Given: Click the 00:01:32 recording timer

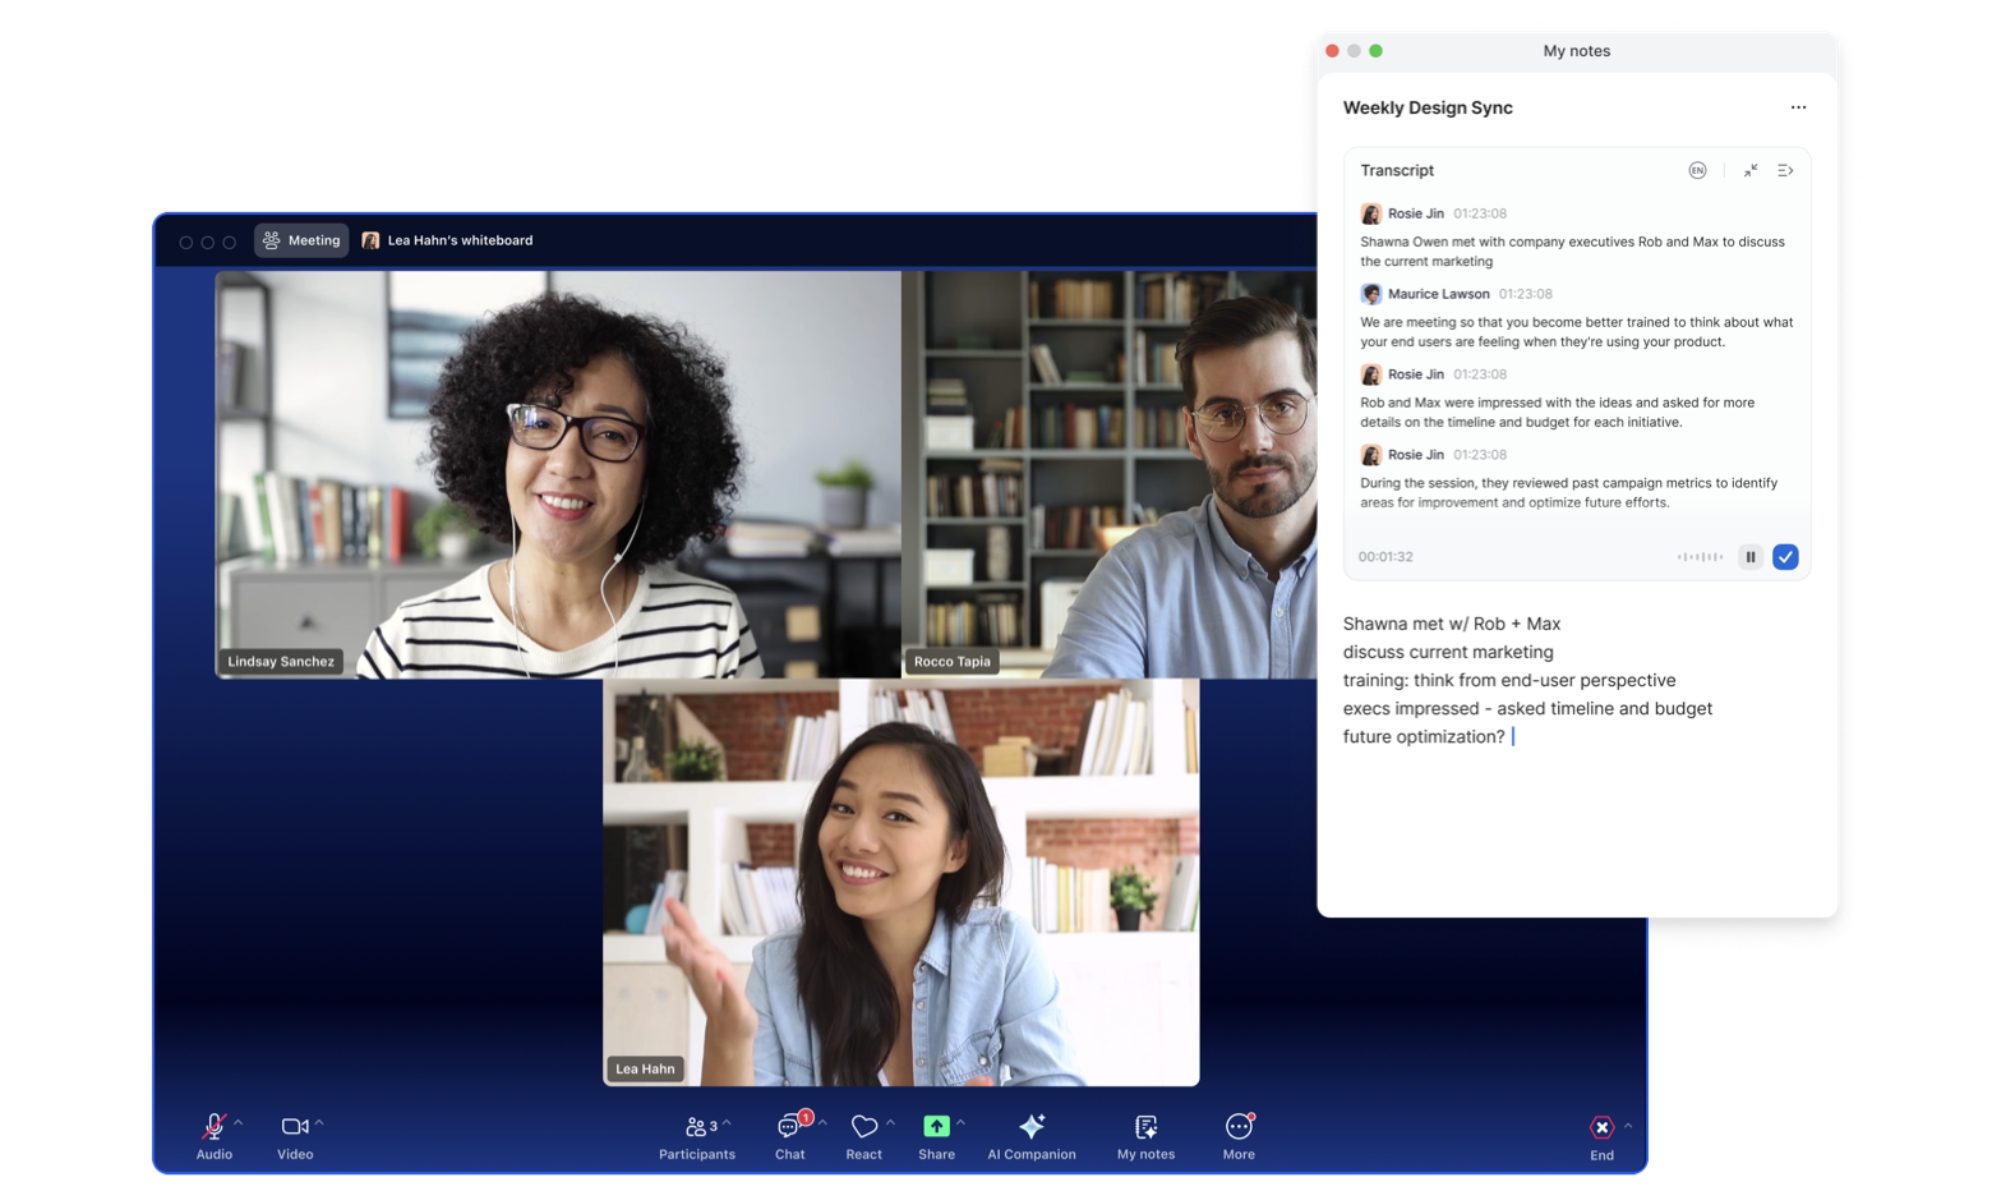Looking at the screenshot, I should point(1385,557).
